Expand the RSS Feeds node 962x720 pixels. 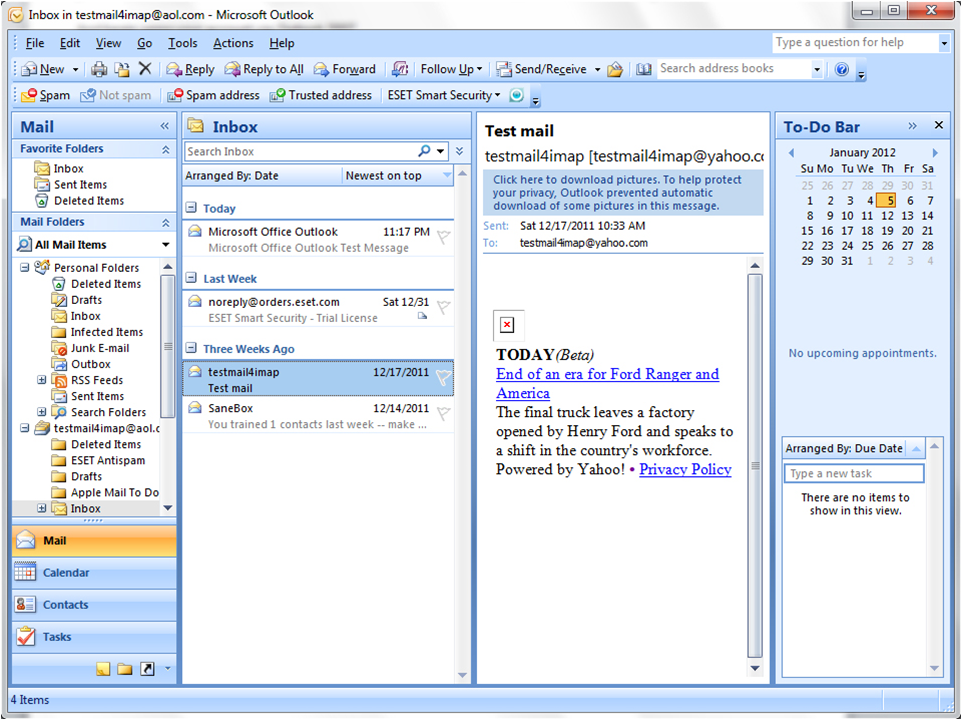[42, 380]
